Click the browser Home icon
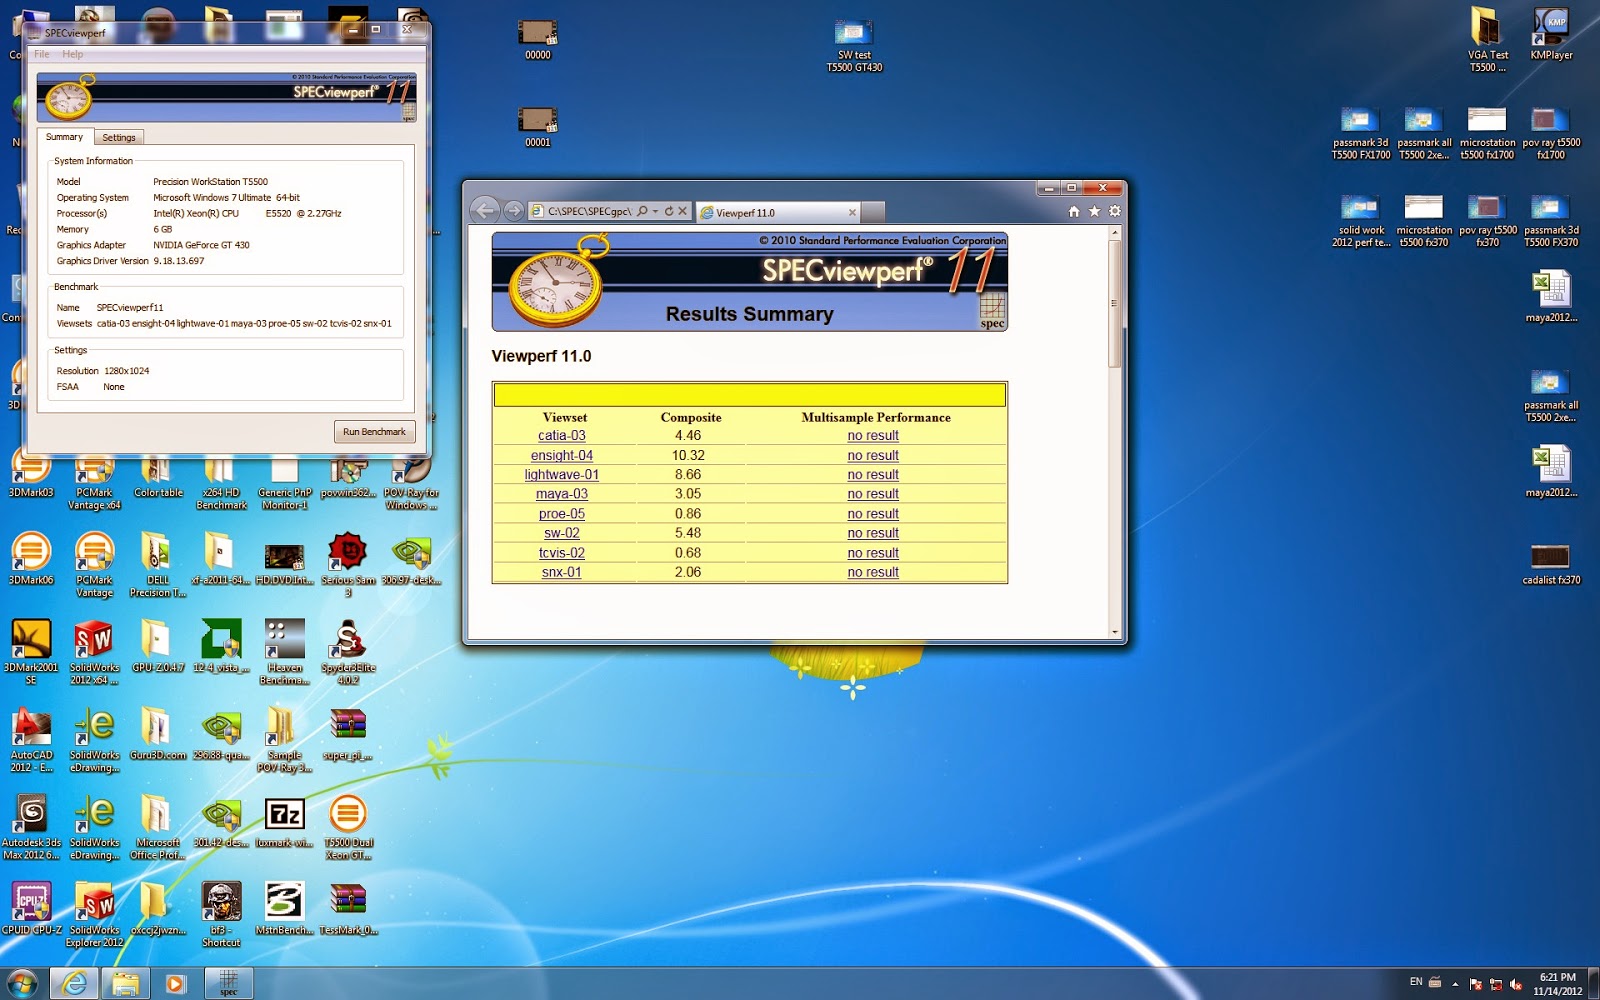The width and height of the screenshot is (1600, 1000). pyautogui.click(x=1074, y=211)
